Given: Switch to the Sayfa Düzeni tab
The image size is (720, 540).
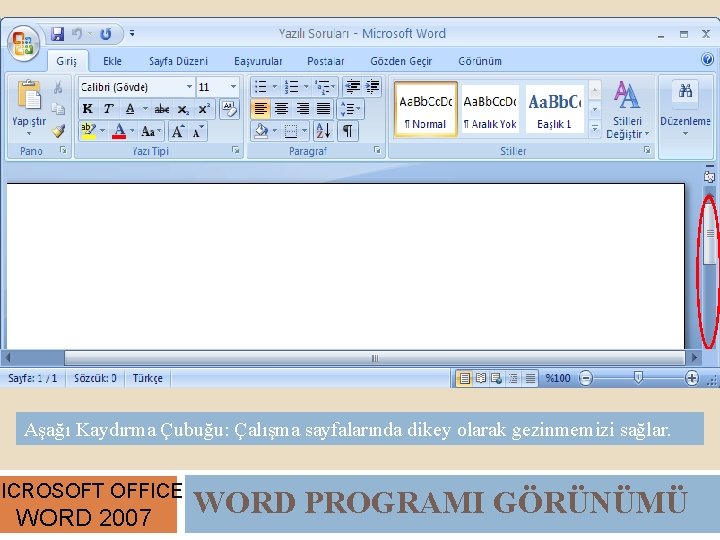Looking at the screenshot, I should point(178,61).
